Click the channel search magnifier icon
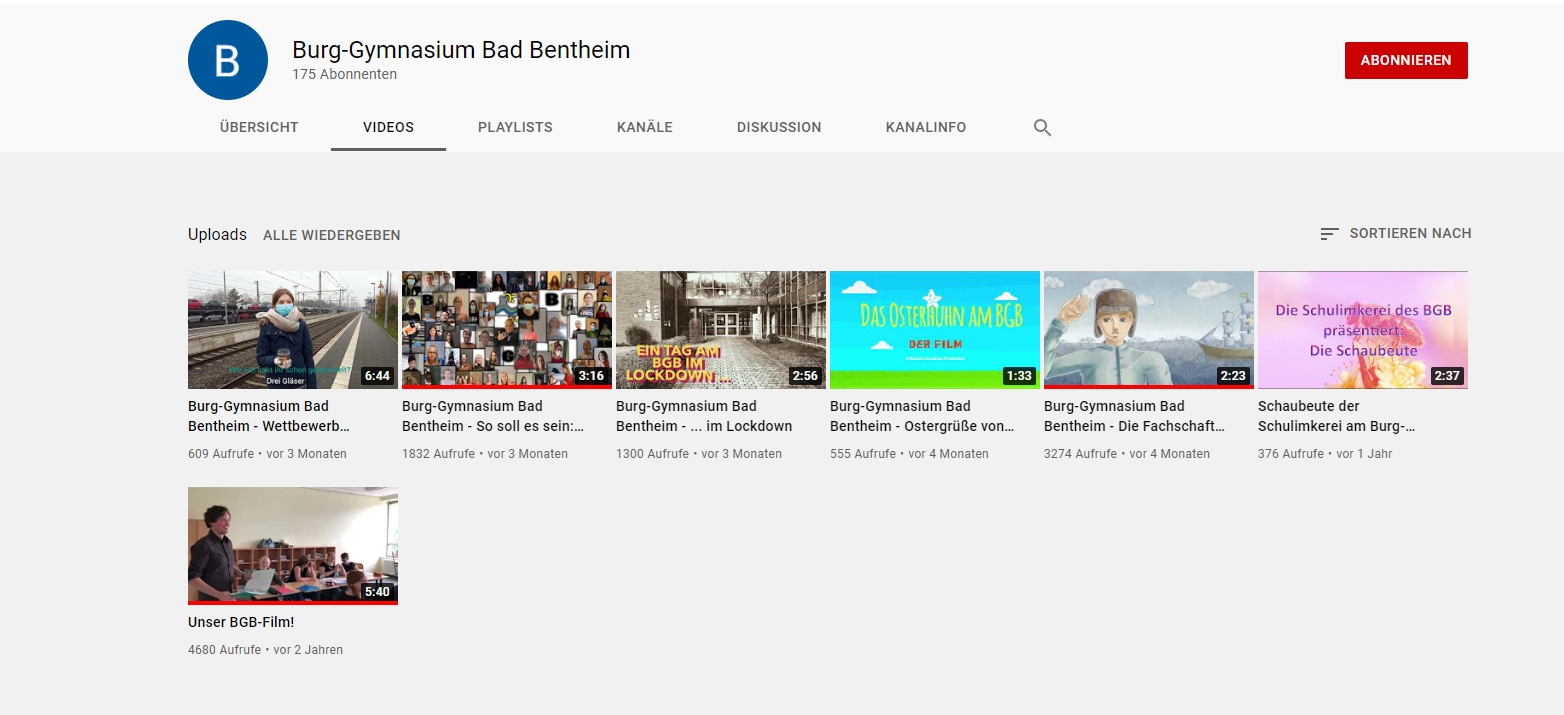Viewport: 1564px width, 715px height. tap(1042, 128)
